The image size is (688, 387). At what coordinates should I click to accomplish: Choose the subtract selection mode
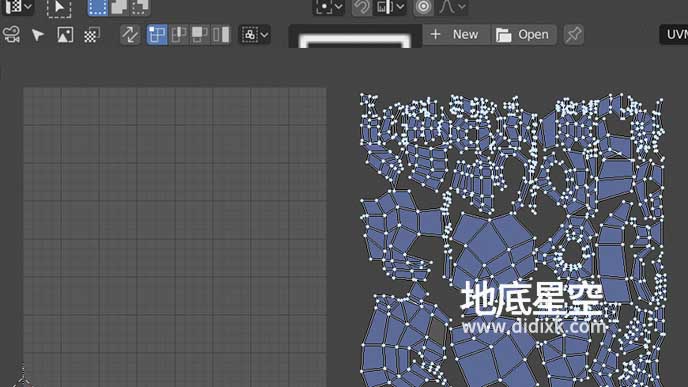click(140, 7)
